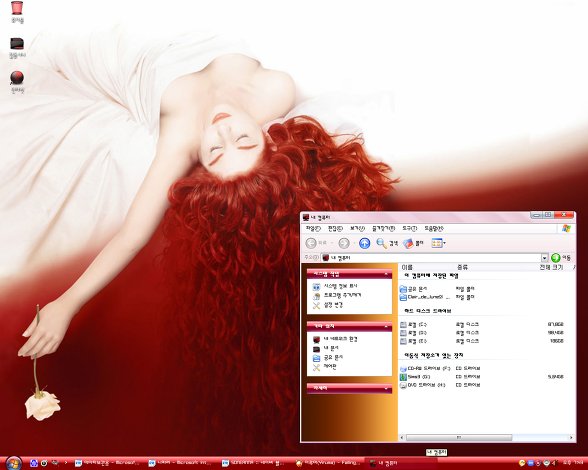Image resolution: width=588 pixels, height=470 pixels.
Task: Sort by the Total Size column header
Action: coord(551,267)
